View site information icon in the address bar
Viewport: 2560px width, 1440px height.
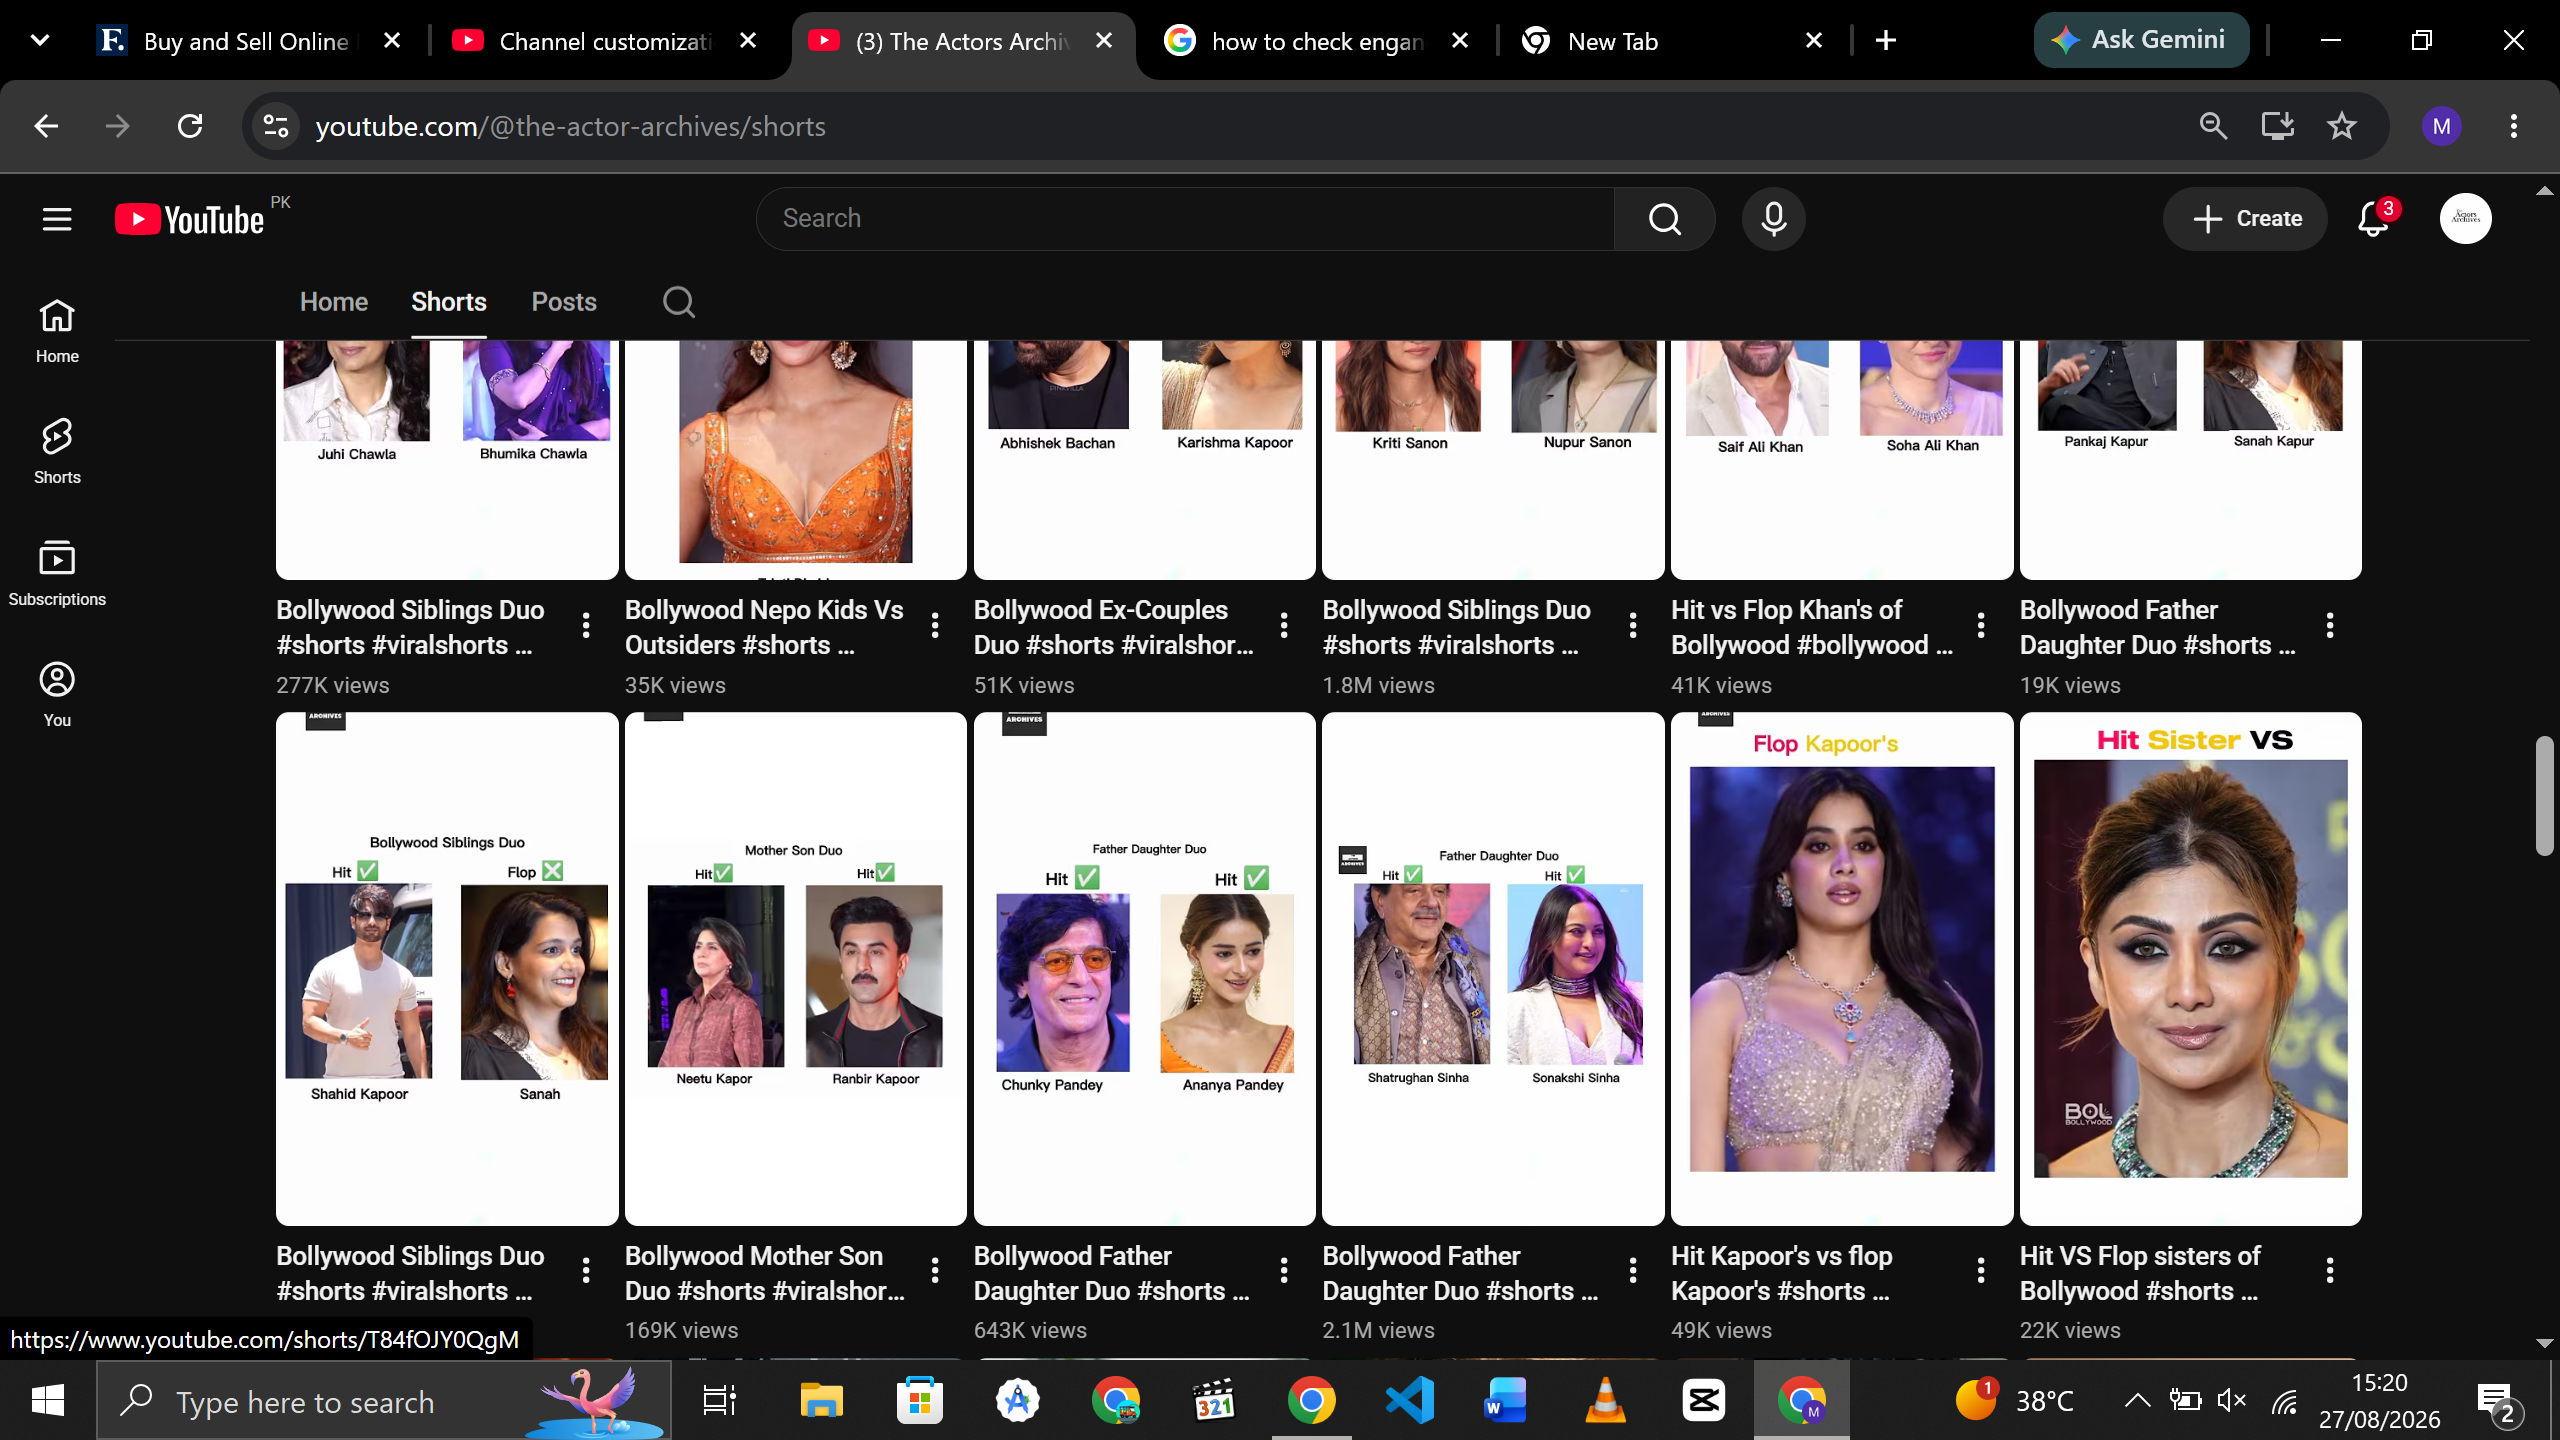coord(276,127)
